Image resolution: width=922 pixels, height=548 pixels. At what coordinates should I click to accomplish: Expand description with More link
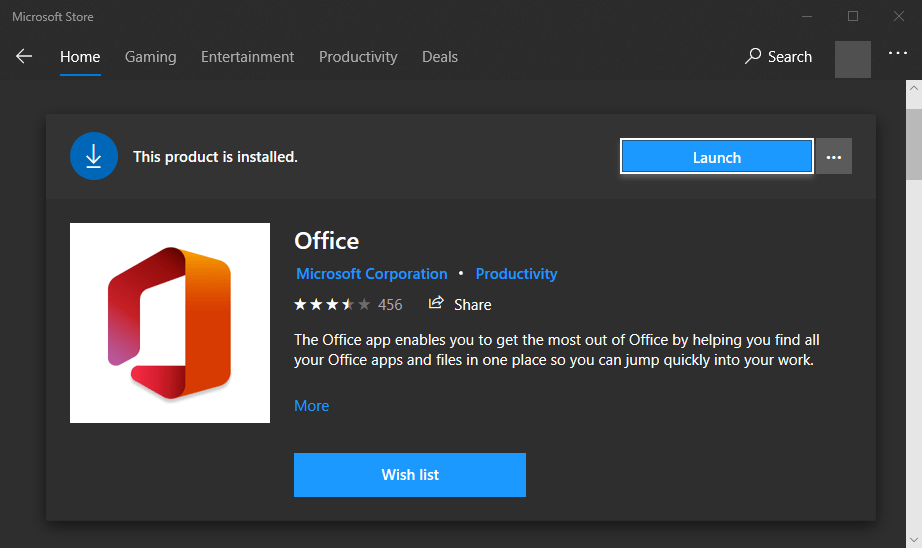(x=311, y=406)
